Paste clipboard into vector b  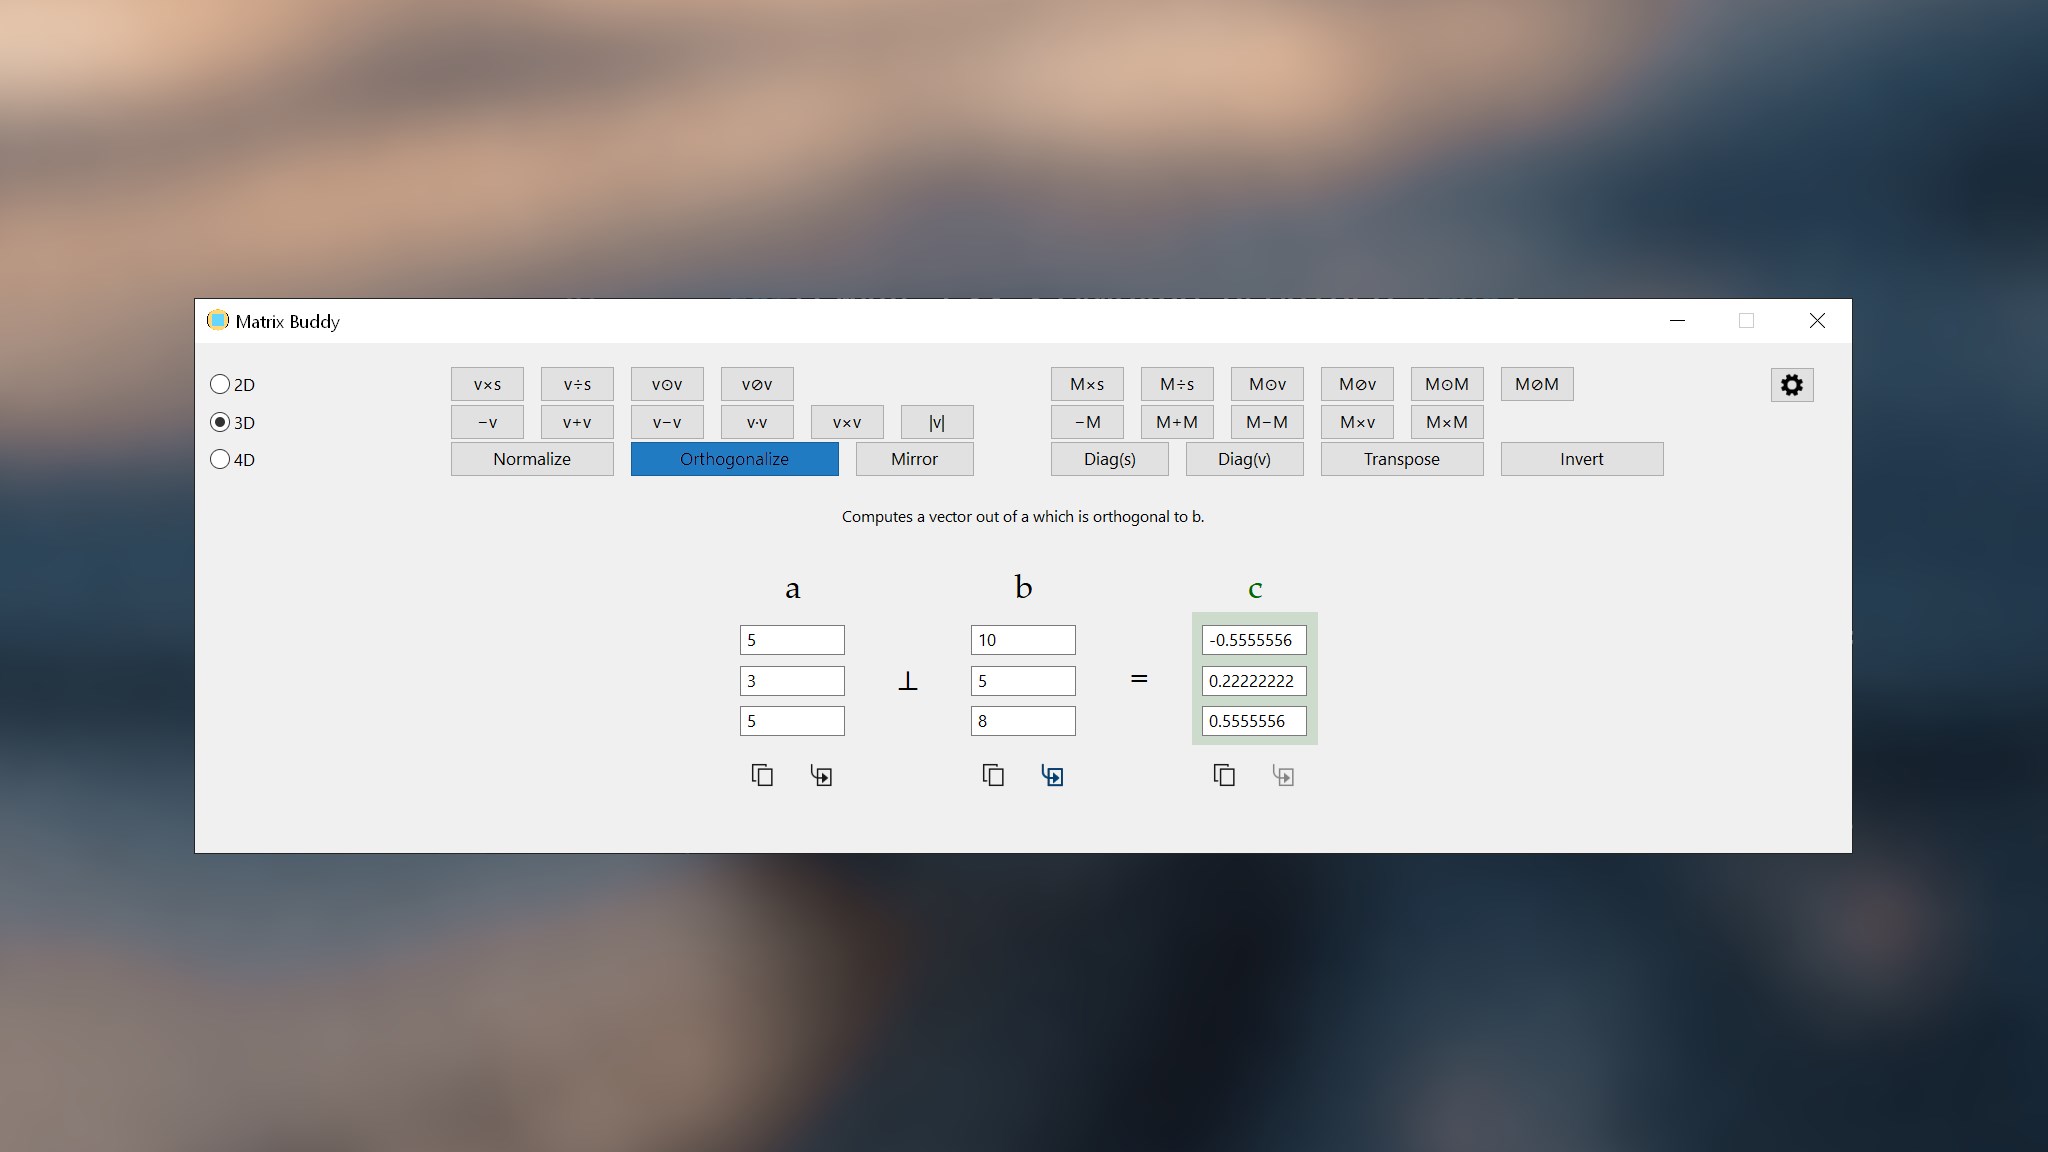(1052, 775)
